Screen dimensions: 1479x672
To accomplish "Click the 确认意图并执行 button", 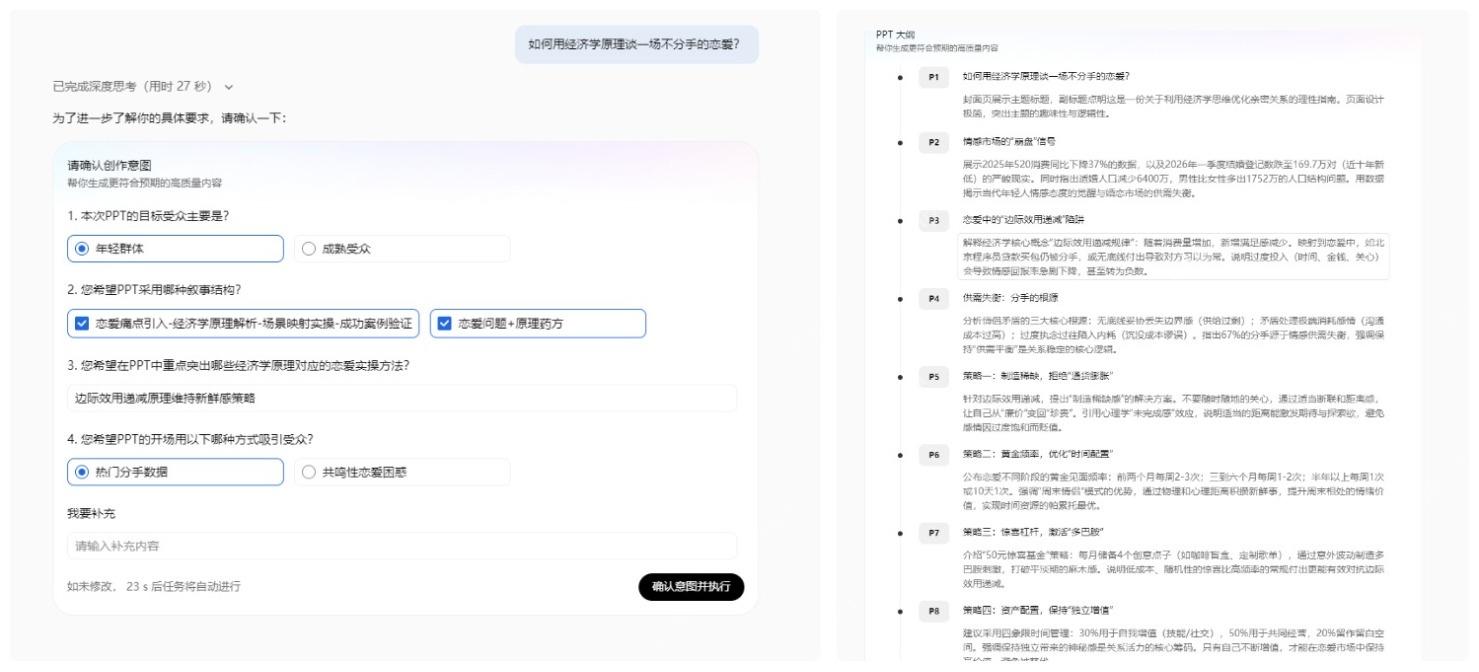I will 691,587.
